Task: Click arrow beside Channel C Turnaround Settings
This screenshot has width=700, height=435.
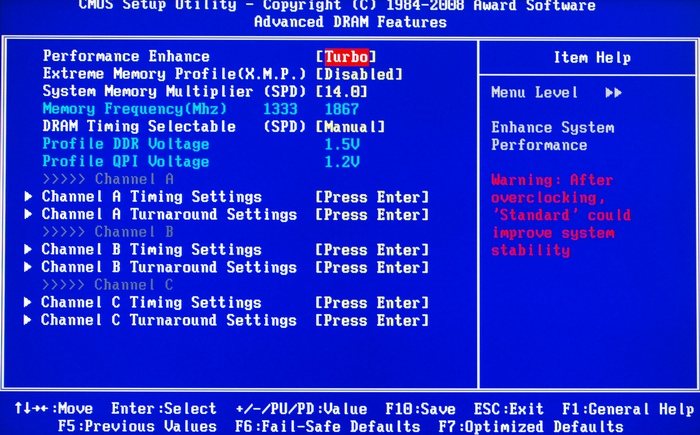Action: coord(28,321)
